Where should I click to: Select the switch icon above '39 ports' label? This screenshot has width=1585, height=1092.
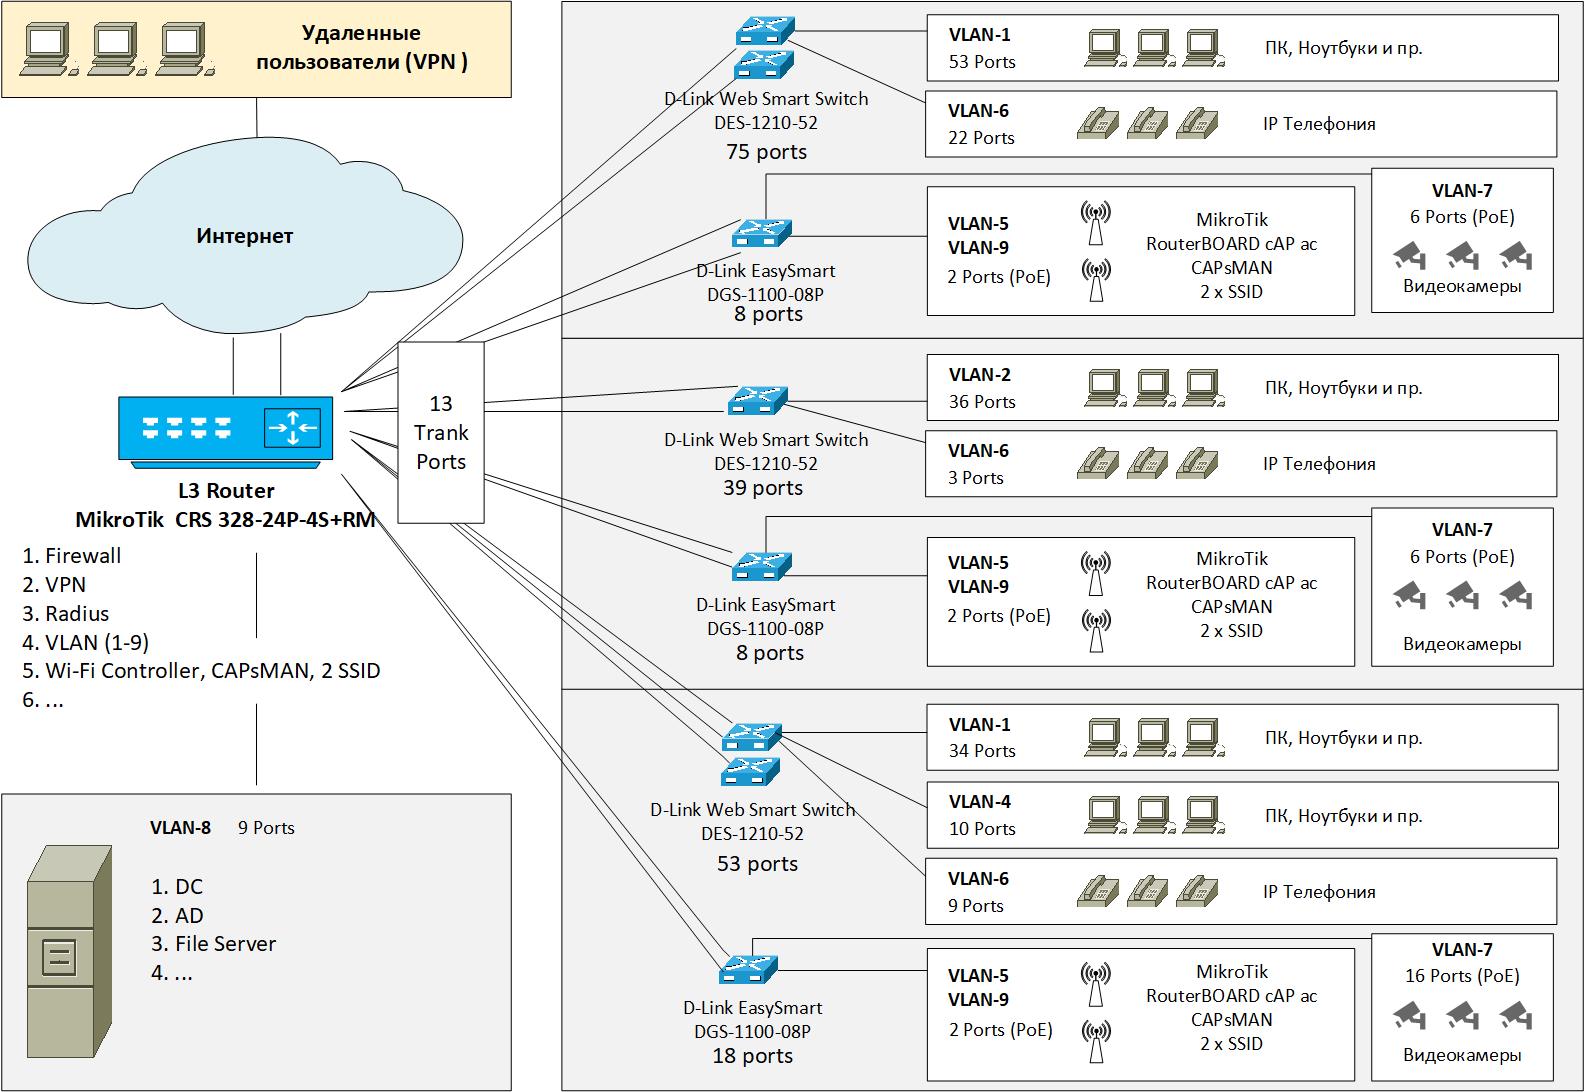[x=757, y=400]
